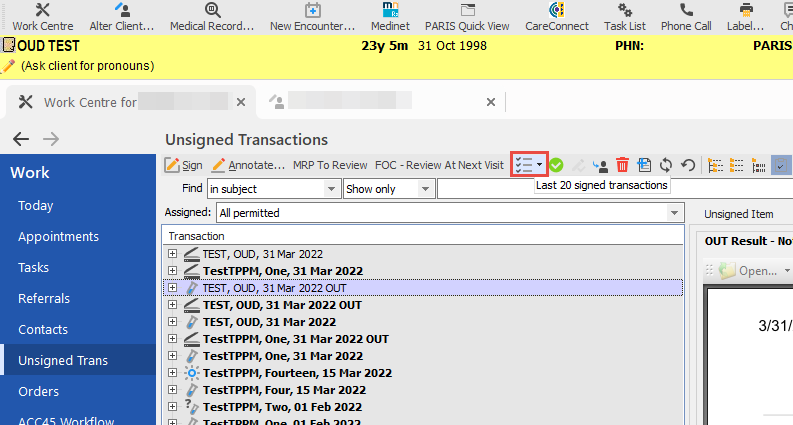Expand the TestTPPM, Fourteen, 15 Mar 2022 row
The width and height of the screenshot is (793, 425).
point(173,373)
